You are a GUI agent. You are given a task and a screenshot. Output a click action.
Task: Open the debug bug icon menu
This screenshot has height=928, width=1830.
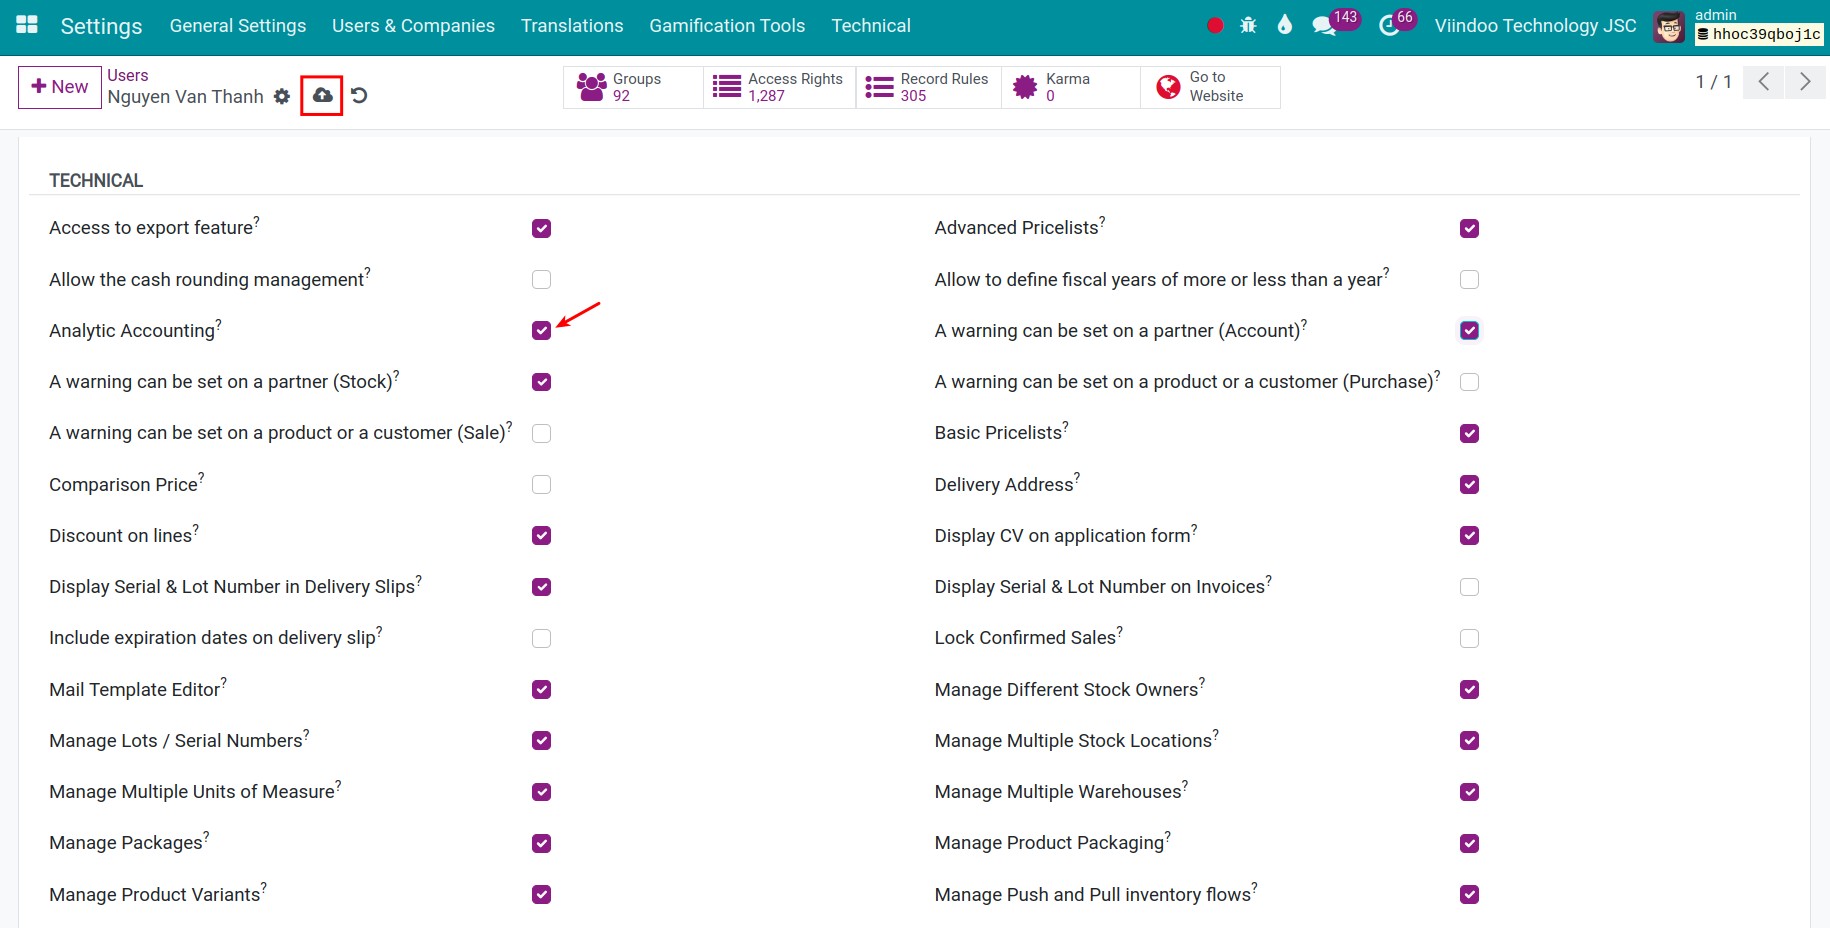pyautogui.click(x=1248, y=26)
